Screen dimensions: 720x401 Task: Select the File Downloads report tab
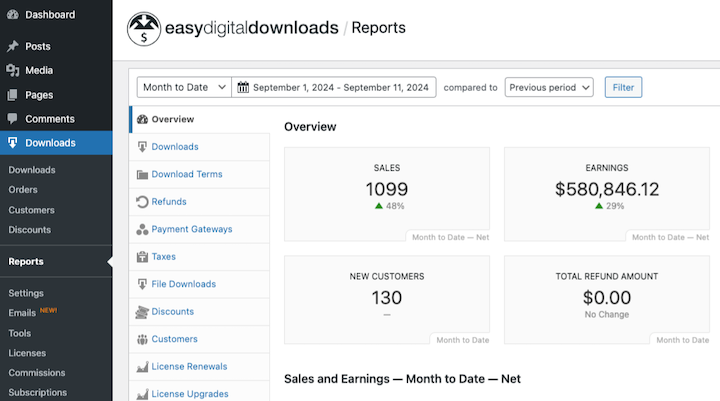point(199,284)
